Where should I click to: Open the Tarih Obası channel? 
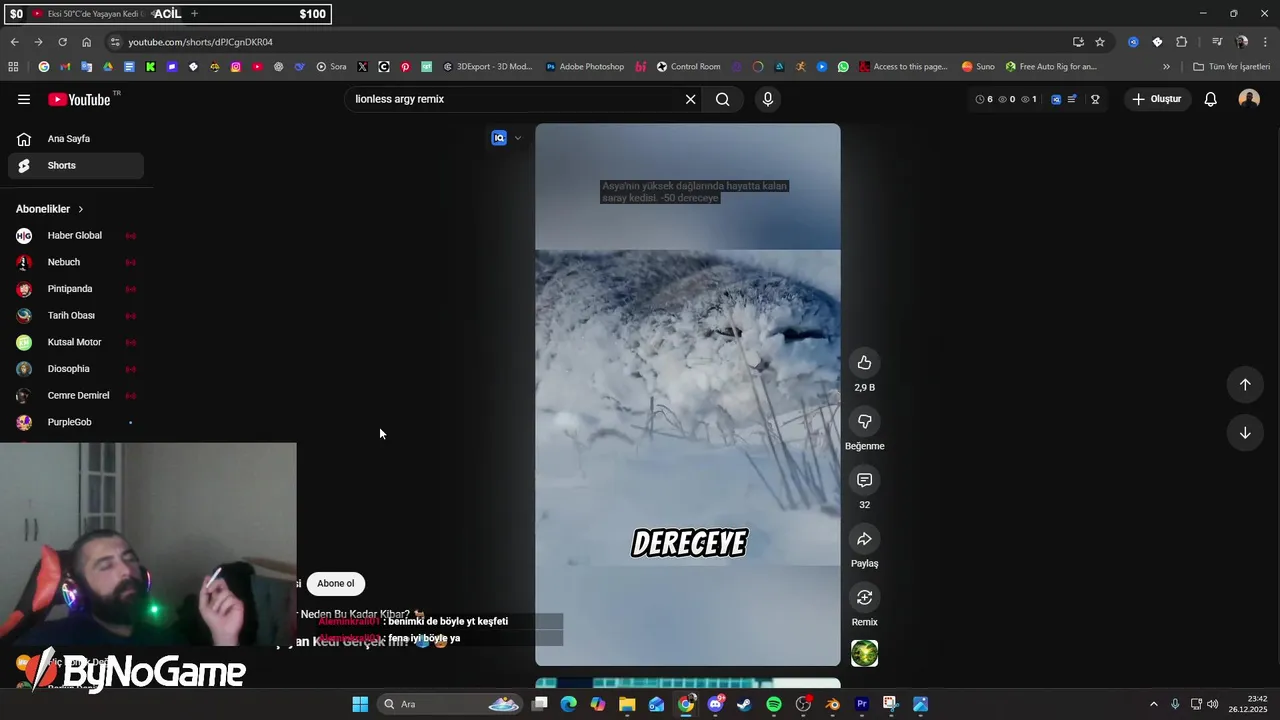coord(76,316)
